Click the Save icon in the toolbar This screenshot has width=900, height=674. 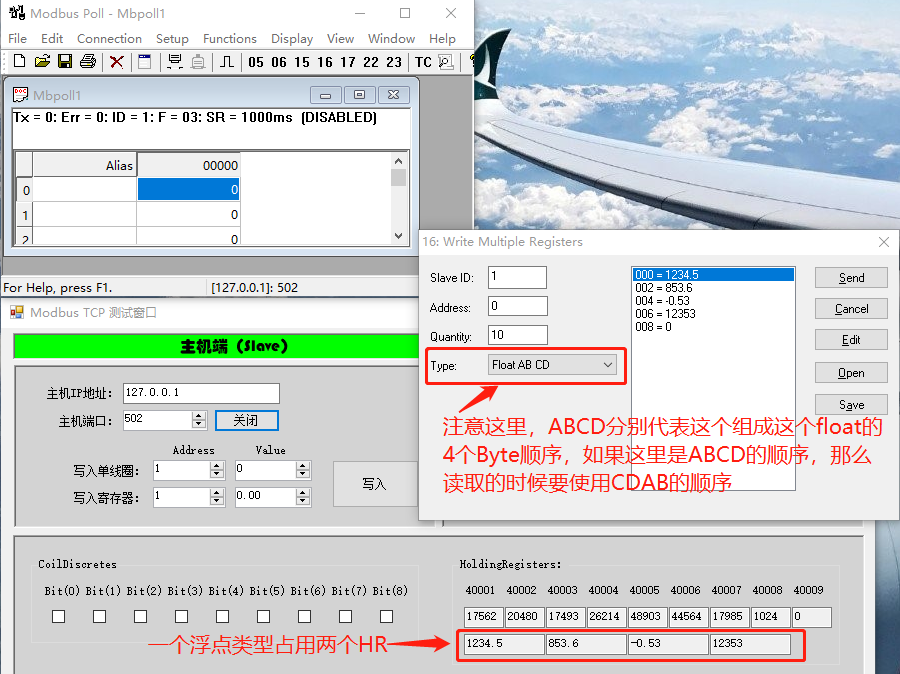64,61
